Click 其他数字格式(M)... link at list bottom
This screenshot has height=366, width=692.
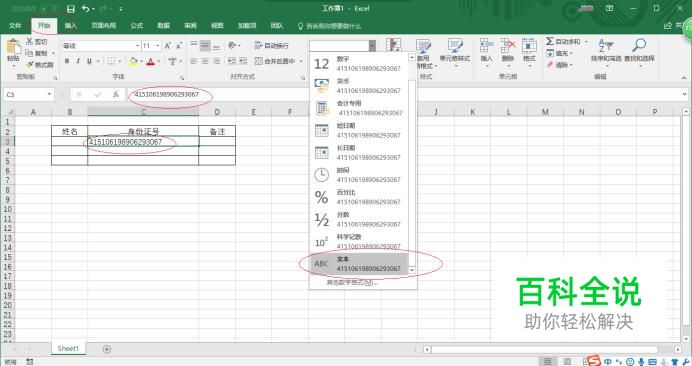point(352,283)
